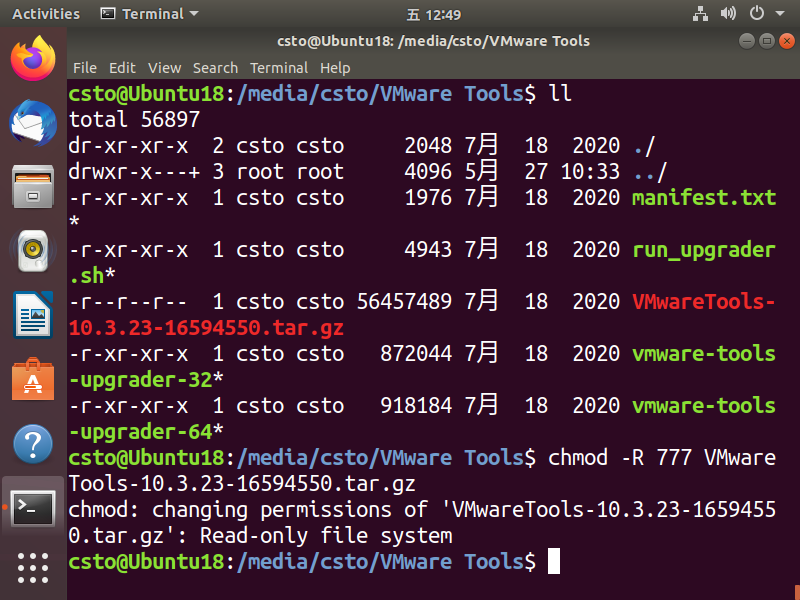Click the vmware-tools file name on the 872044 row
The height and width of the screenshot is (600, 800).
(704, 354)
